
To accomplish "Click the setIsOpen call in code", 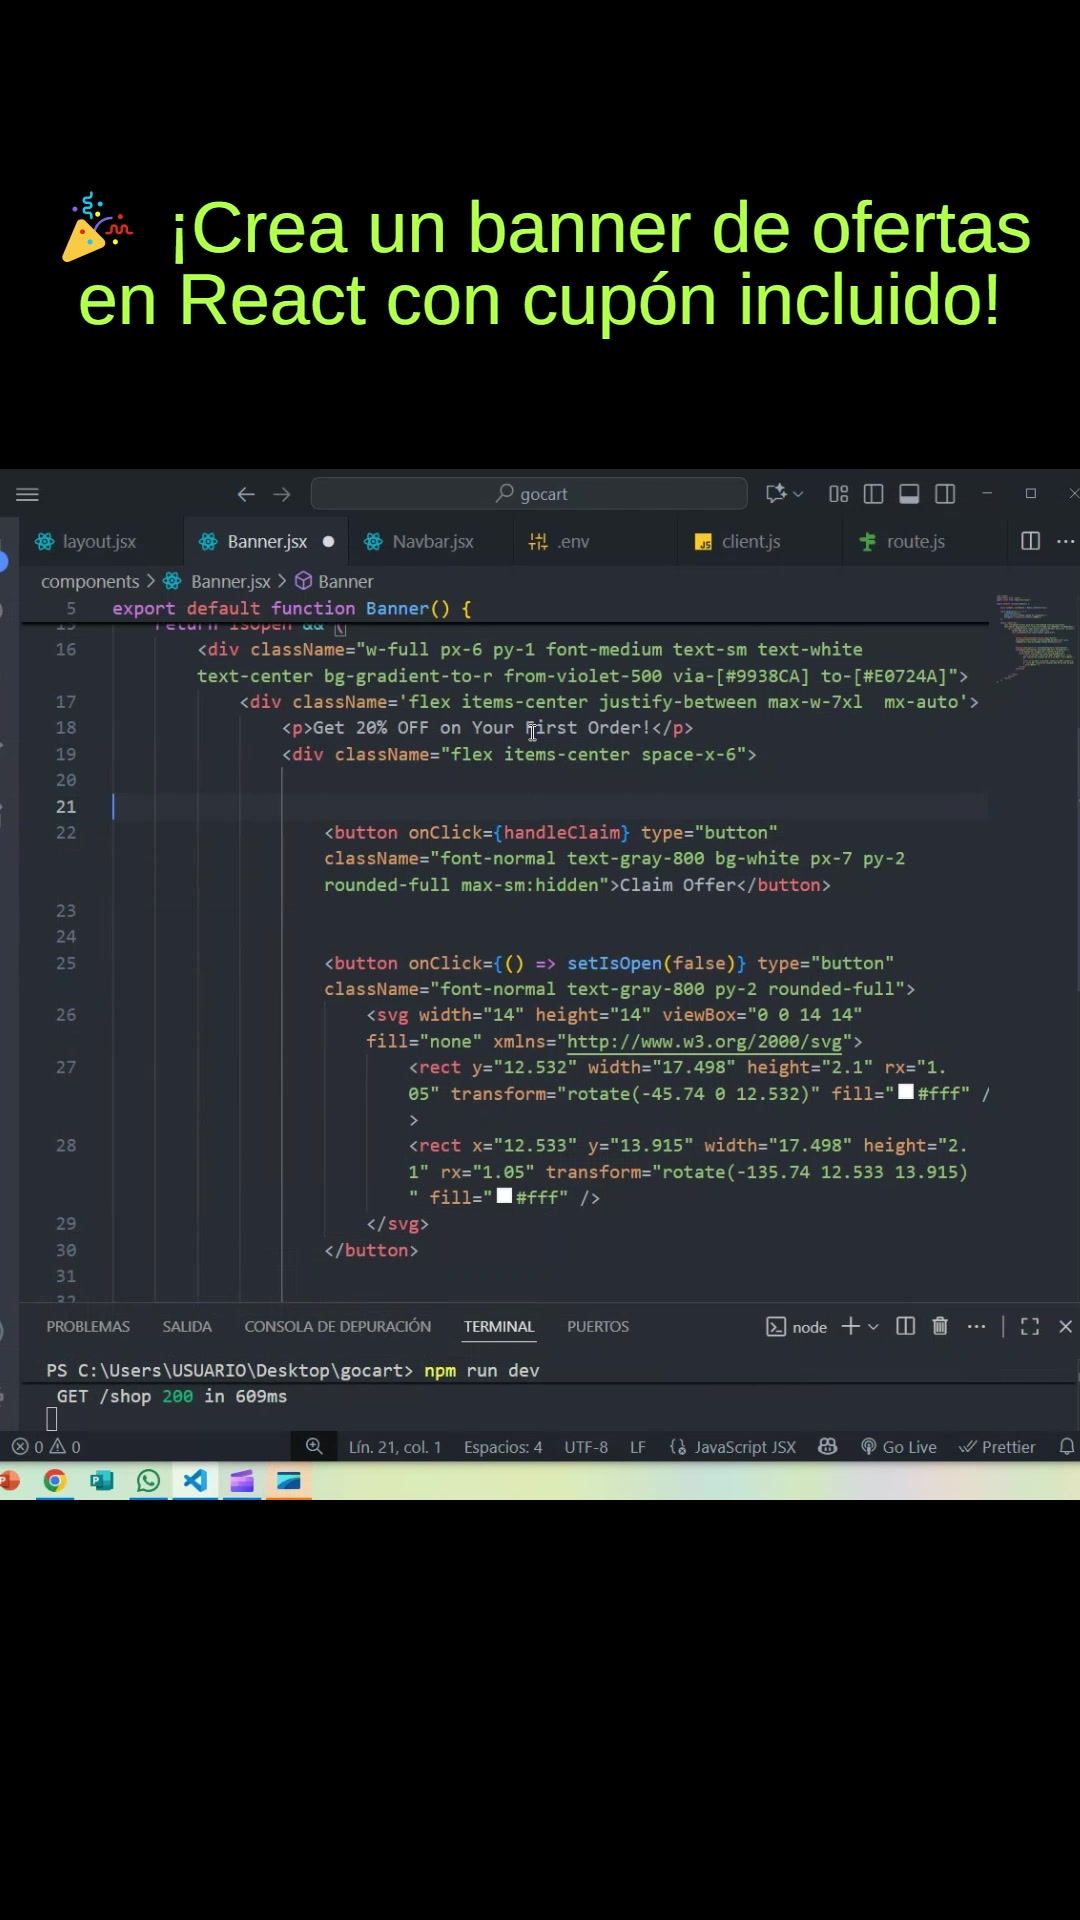I will pyautogui.click(x=614, y=963).
